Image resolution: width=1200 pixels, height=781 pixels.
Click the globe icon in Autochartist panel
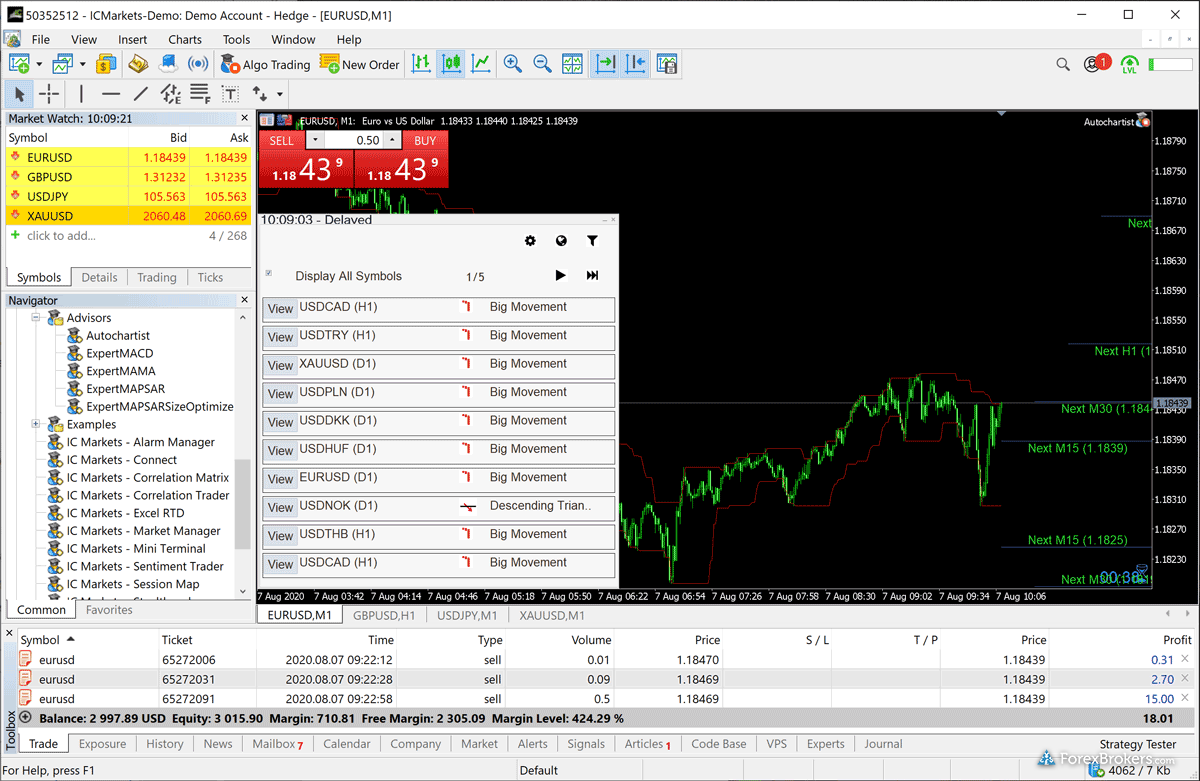[561, 241]
